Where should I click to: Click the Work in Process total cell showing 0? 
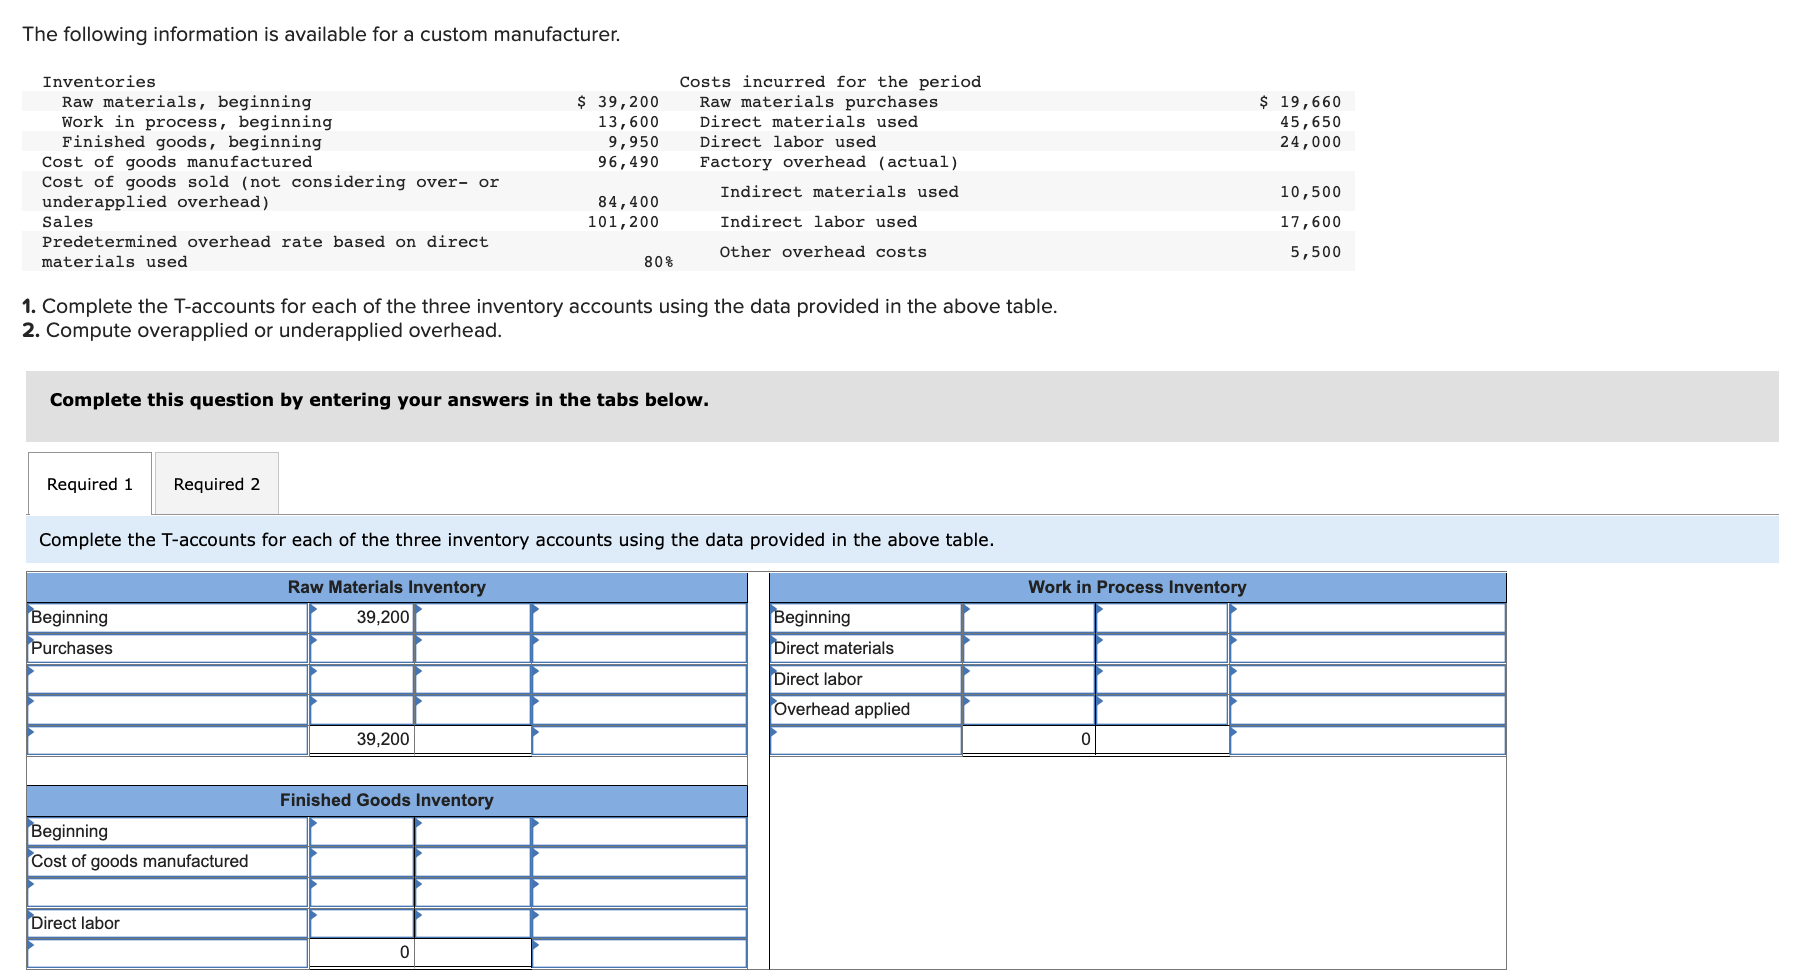coord(1029,740)
